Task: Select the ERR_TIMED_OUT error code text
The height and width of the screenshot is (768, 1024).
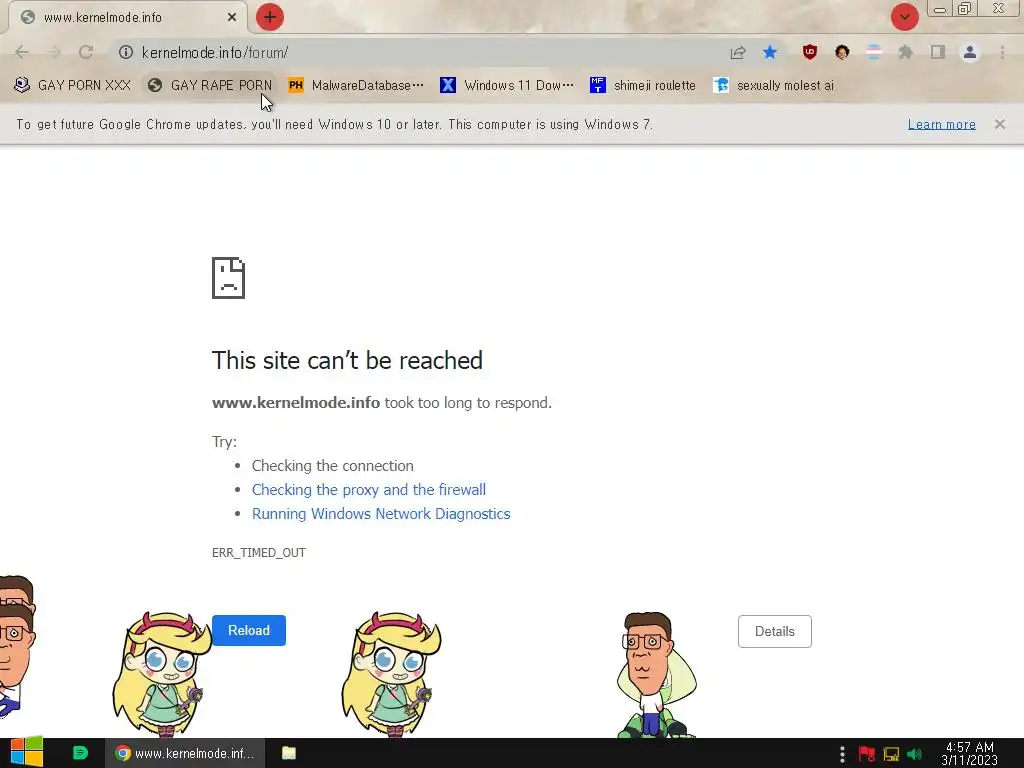Action: 259,552
